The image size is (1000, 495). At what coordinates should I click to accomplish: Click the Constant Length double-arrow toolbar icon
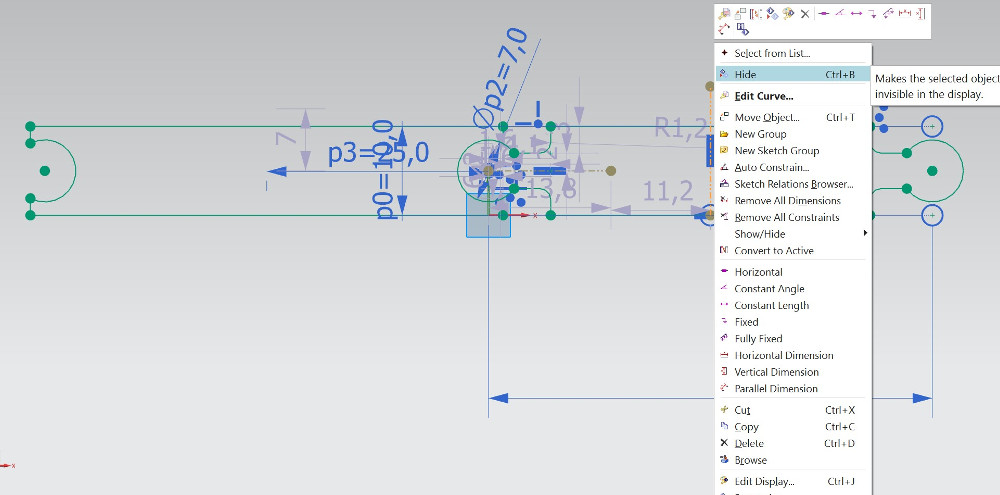[x=857, y=13]
